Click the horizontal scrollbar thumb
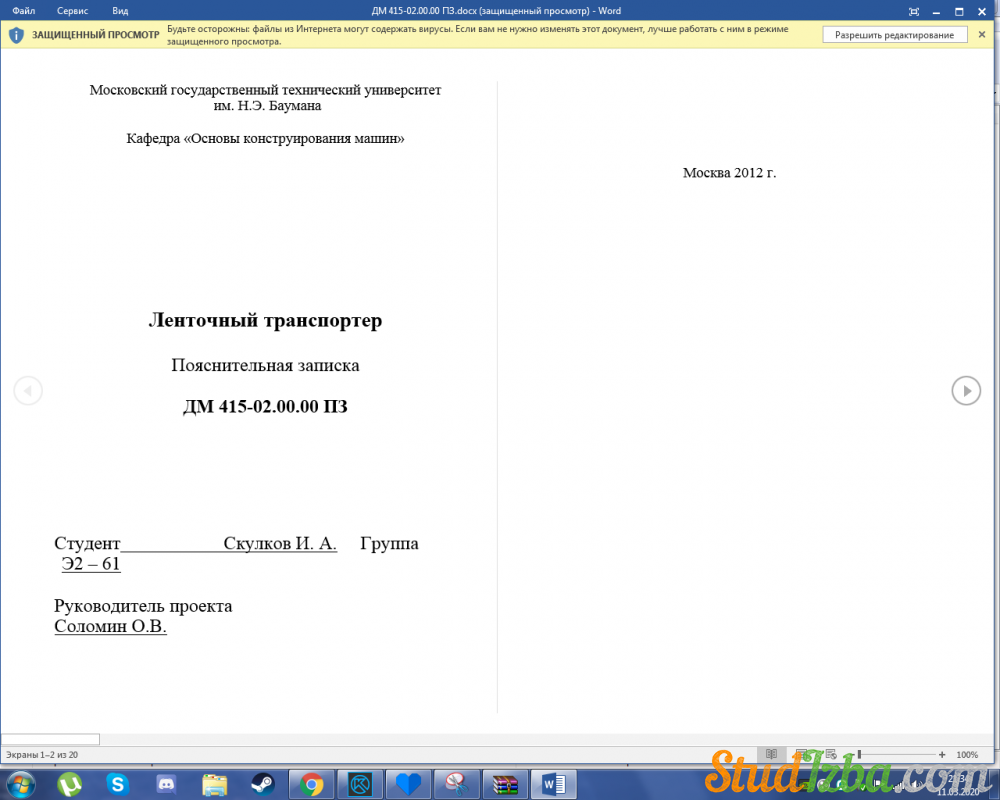Image resolution: width=1000 pixels, height=800 pixels. (x=50, y=739)
